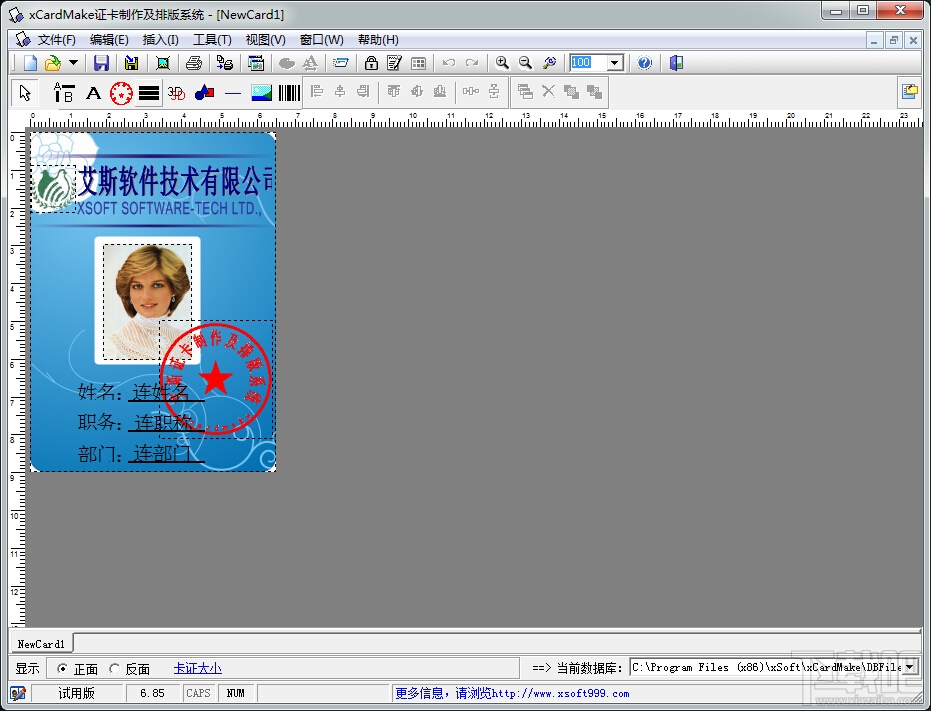931x711 pixels.
Task: Open the database table grid icon
Action: [419, 63]
